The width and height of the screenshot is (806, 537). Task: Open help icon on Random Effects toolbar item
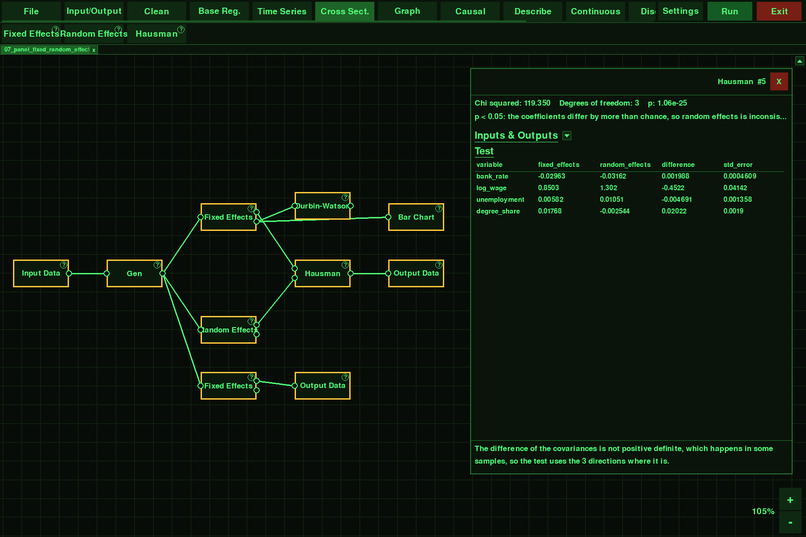pyautogui.click(x=118, y=29)
